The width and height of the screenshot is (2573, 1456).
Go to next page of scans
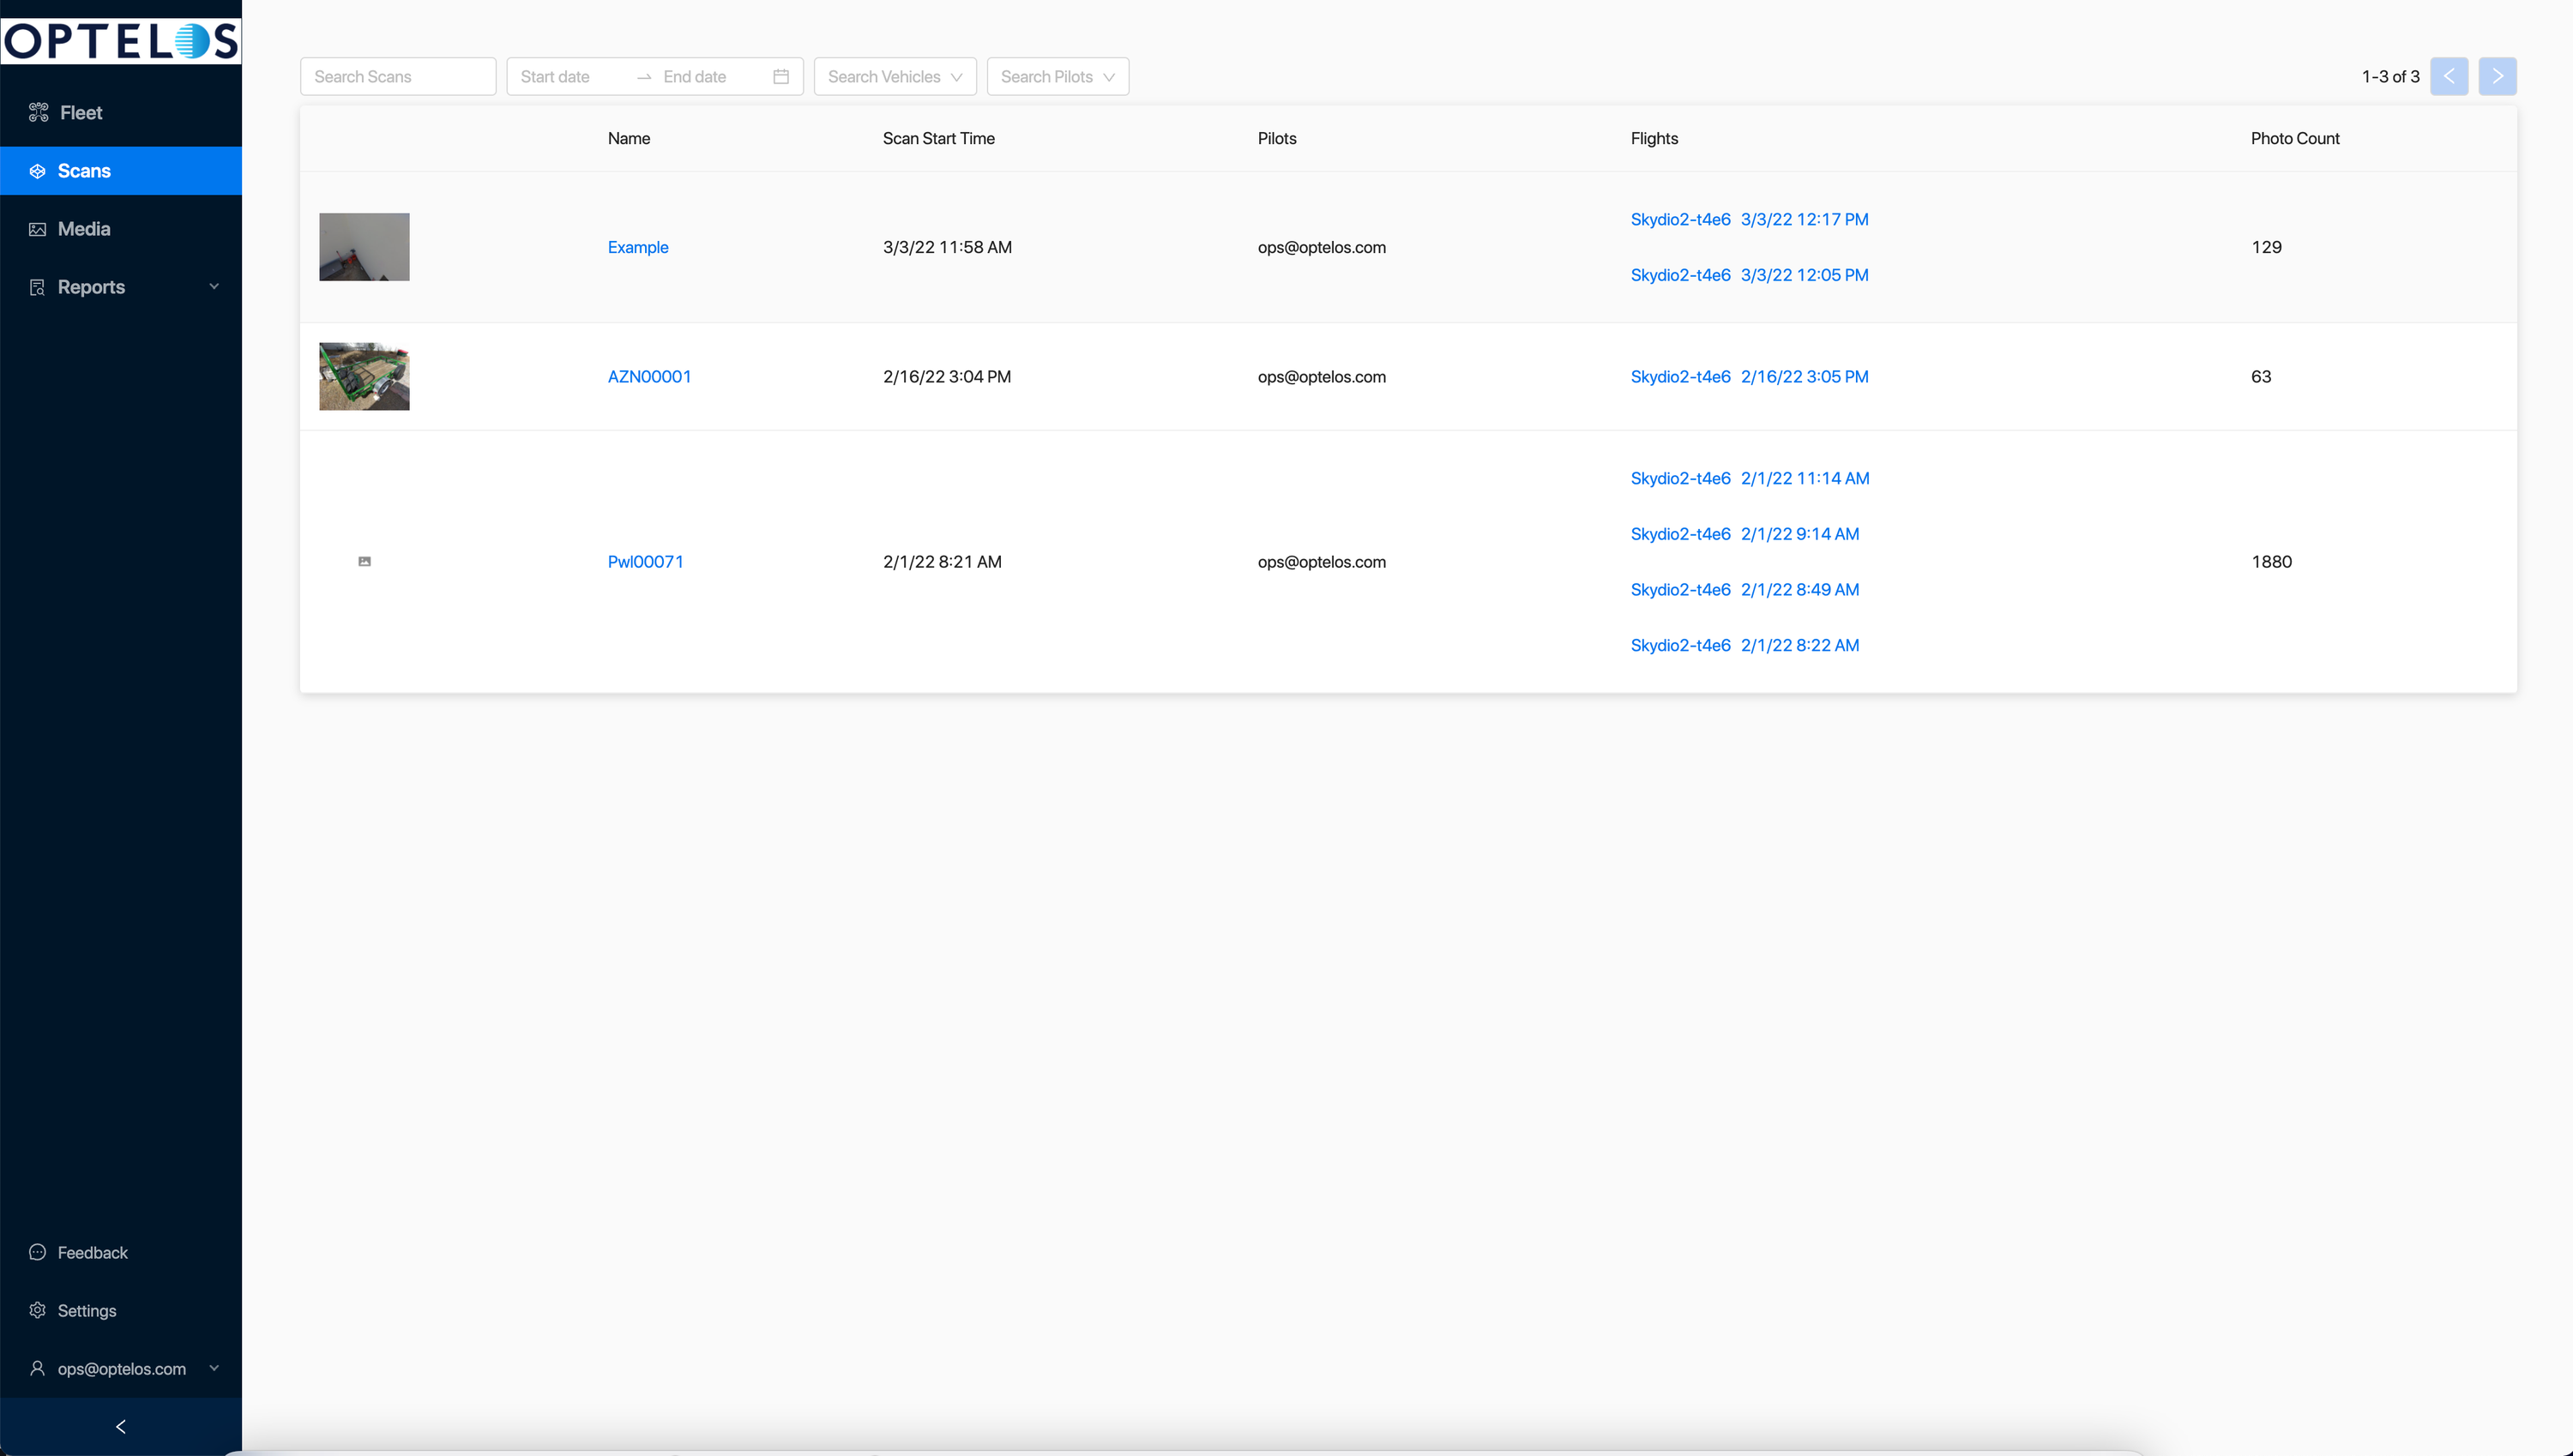[x=2497, y=77]
